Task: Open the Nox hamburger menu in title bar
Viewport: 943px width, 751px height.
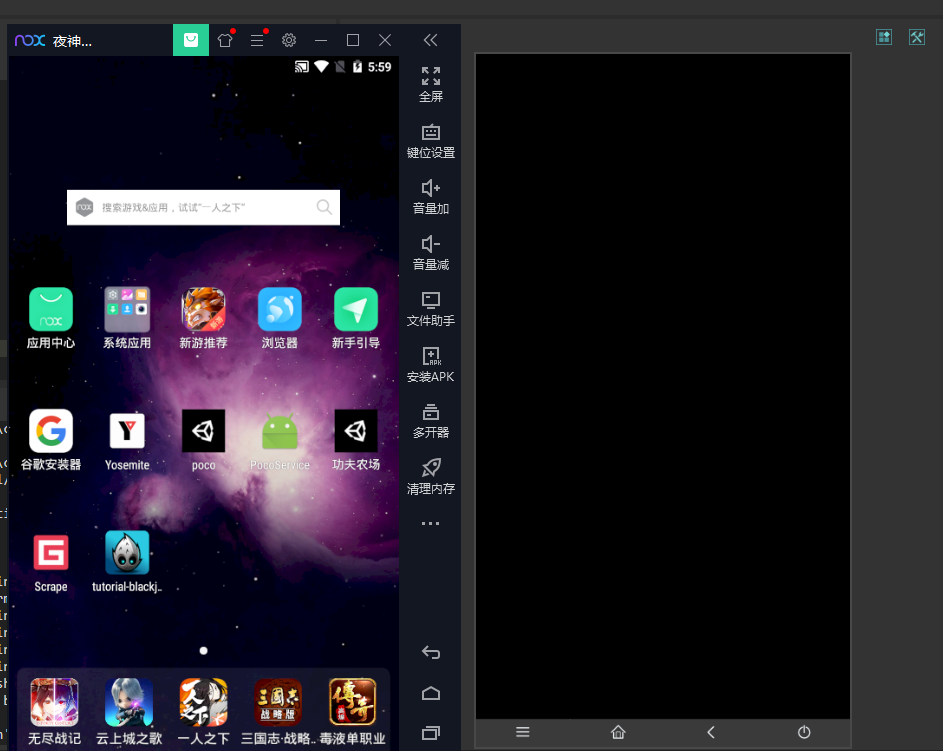Action: 257,40
